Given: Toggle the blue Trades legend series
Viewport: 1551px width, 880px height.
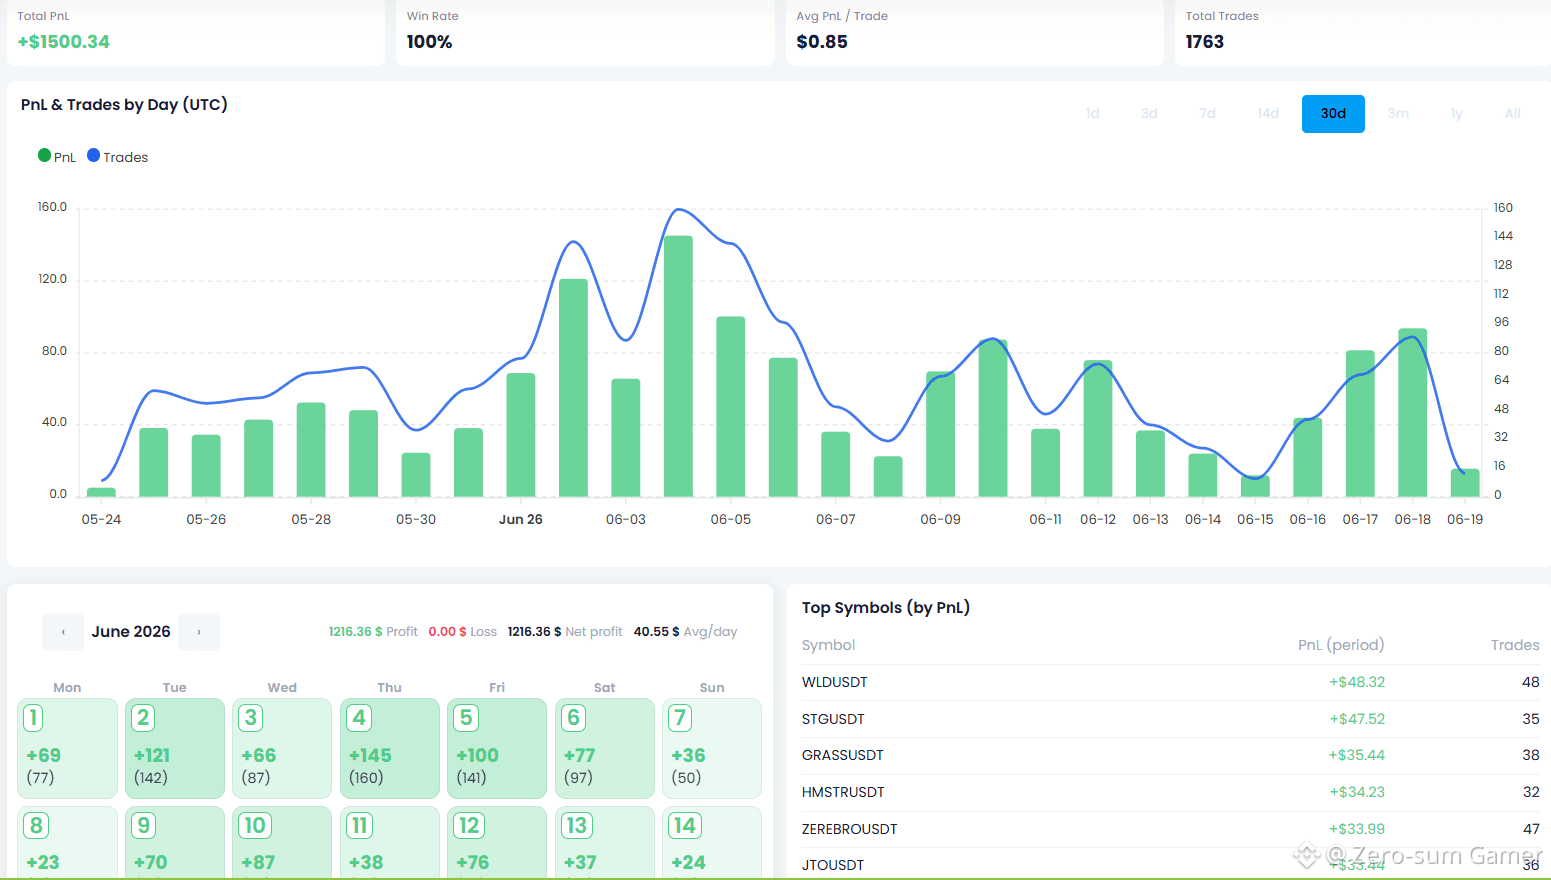Looking at the screenshot, I should click(118, 157).
